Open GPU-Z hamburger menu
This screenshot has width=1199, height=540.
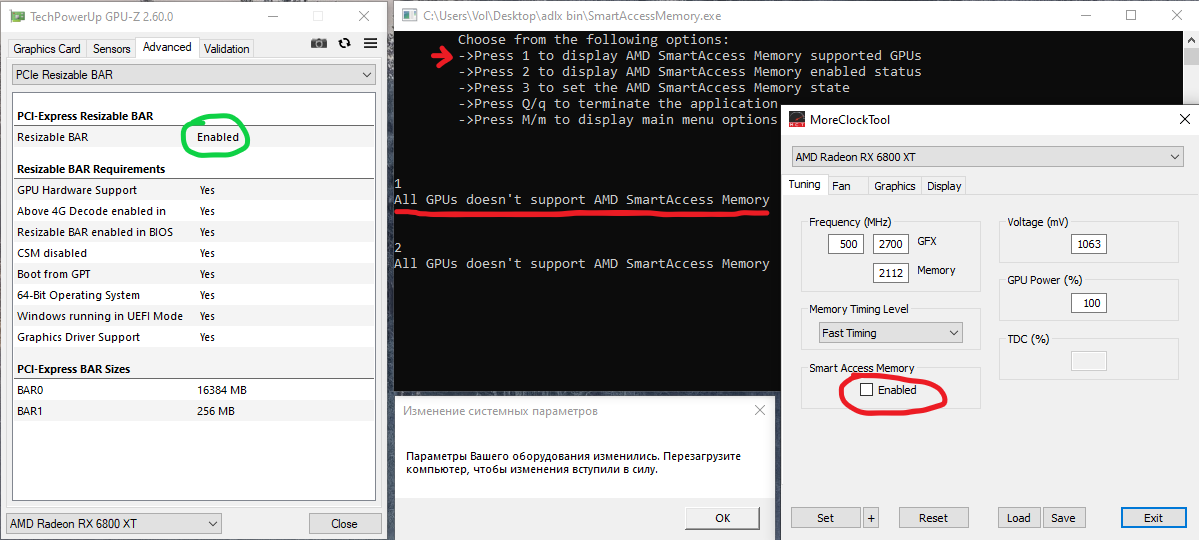coord(370,44)
